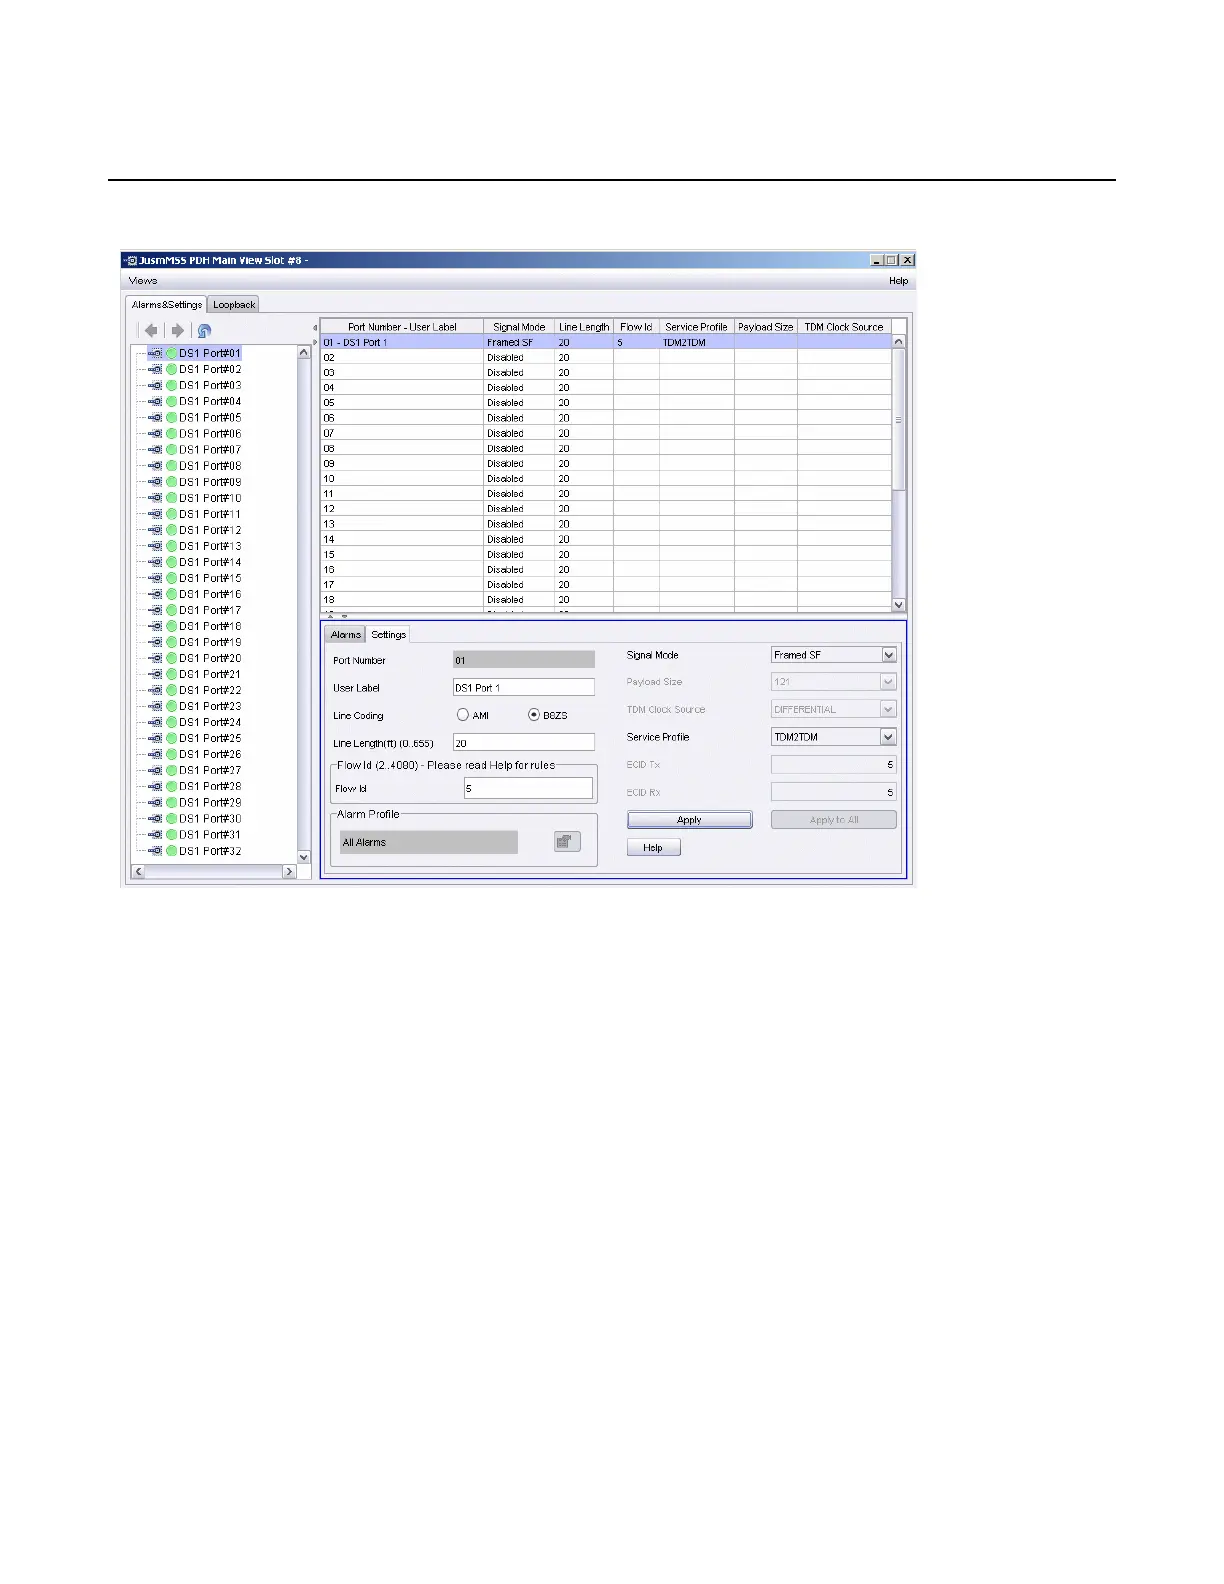Click the Apply to All button

[x=834, y=820]
